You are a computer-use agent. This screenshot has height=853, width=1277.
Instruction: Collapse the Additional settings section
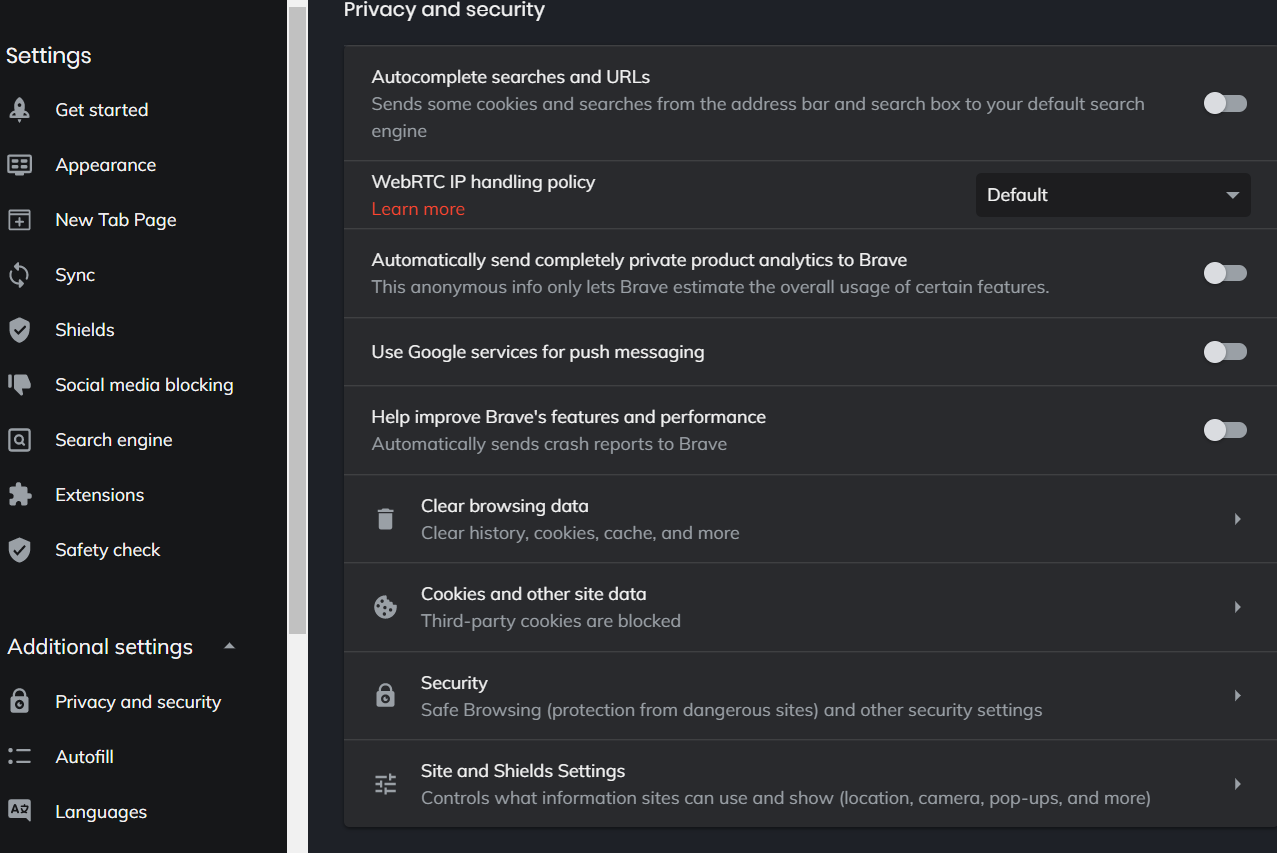229,646
